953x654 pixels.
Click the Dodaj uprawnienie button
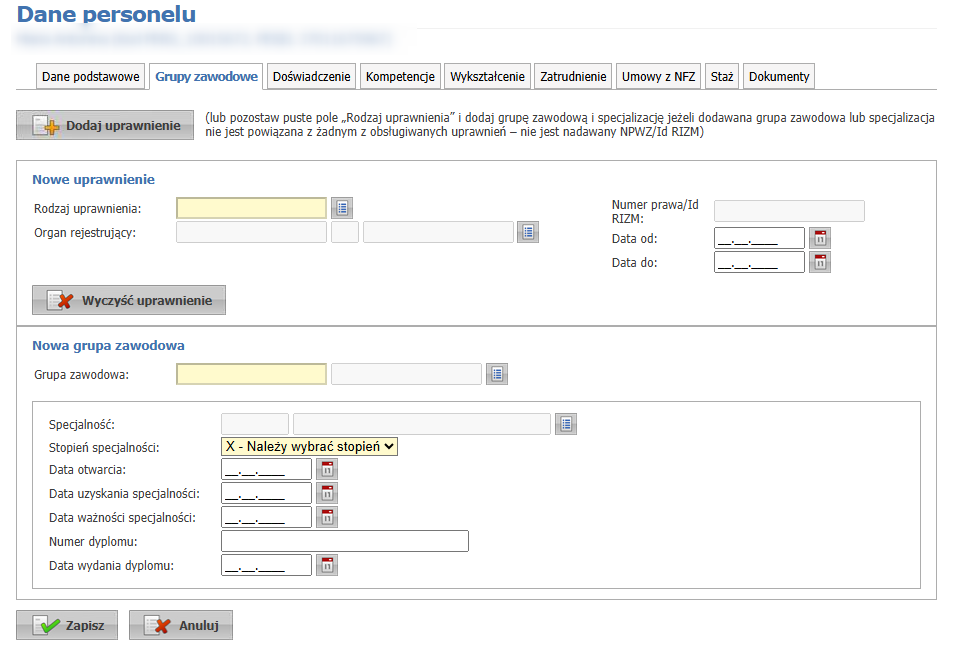pos(105,126)
